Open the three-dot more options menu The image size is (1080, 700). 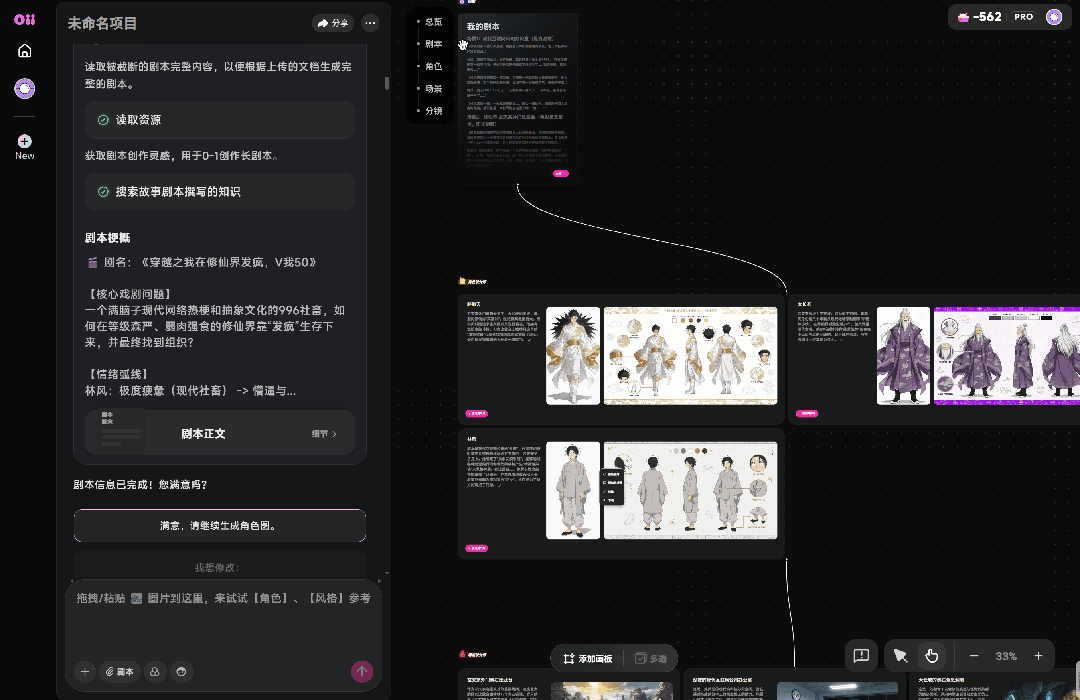point(370,23)
